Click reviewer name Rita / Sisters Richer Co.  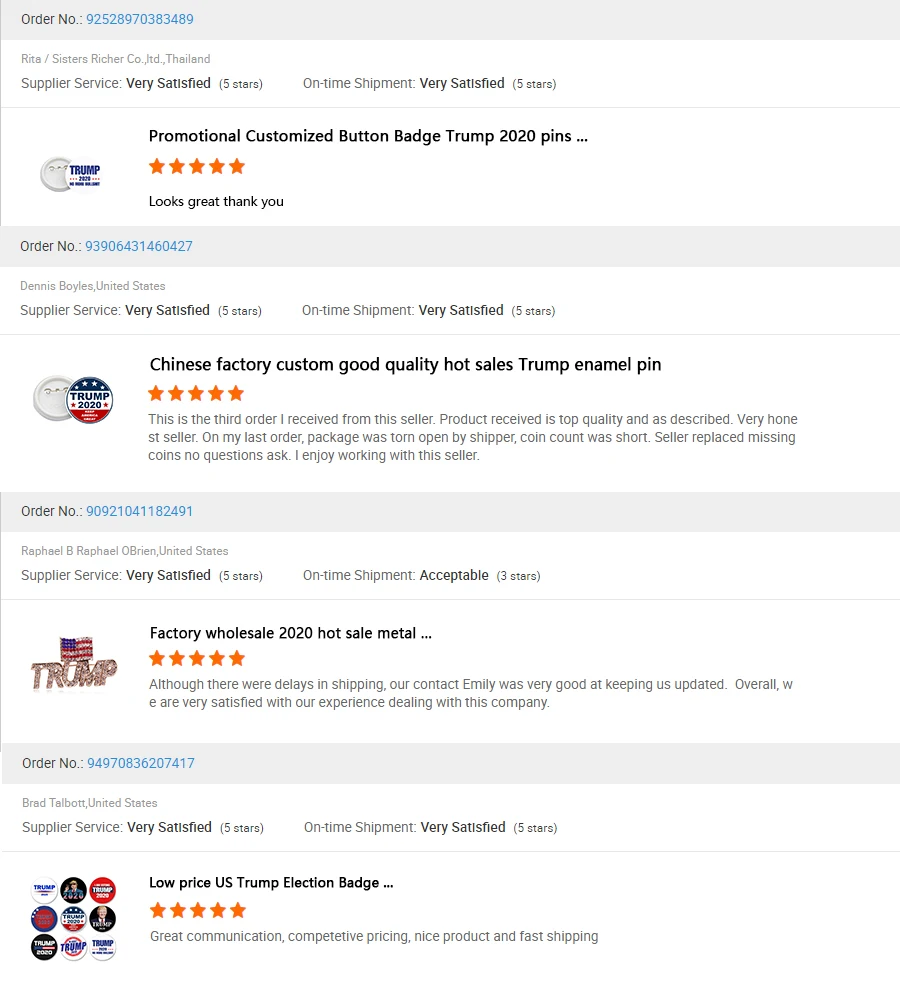click(116, 59)
